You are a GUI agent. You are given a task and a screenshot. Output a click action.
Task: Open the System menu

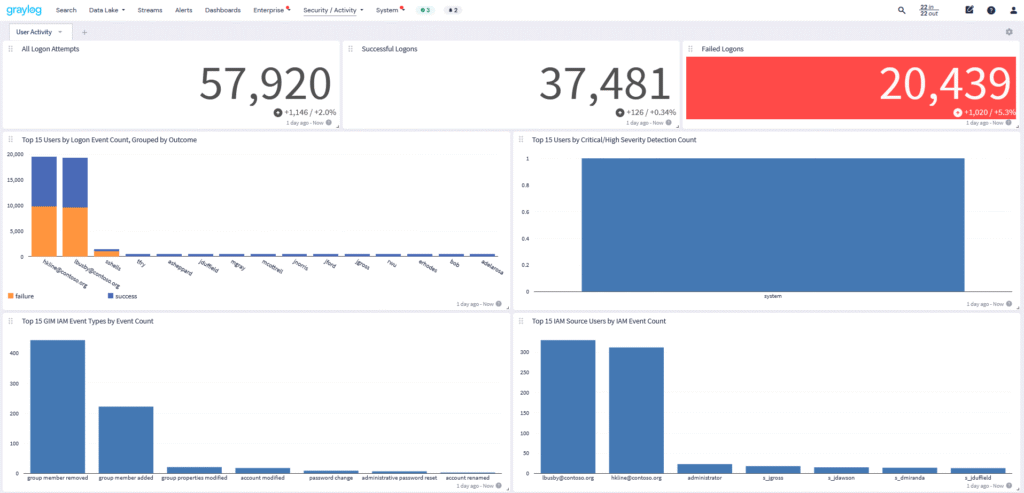pos(389,10)
